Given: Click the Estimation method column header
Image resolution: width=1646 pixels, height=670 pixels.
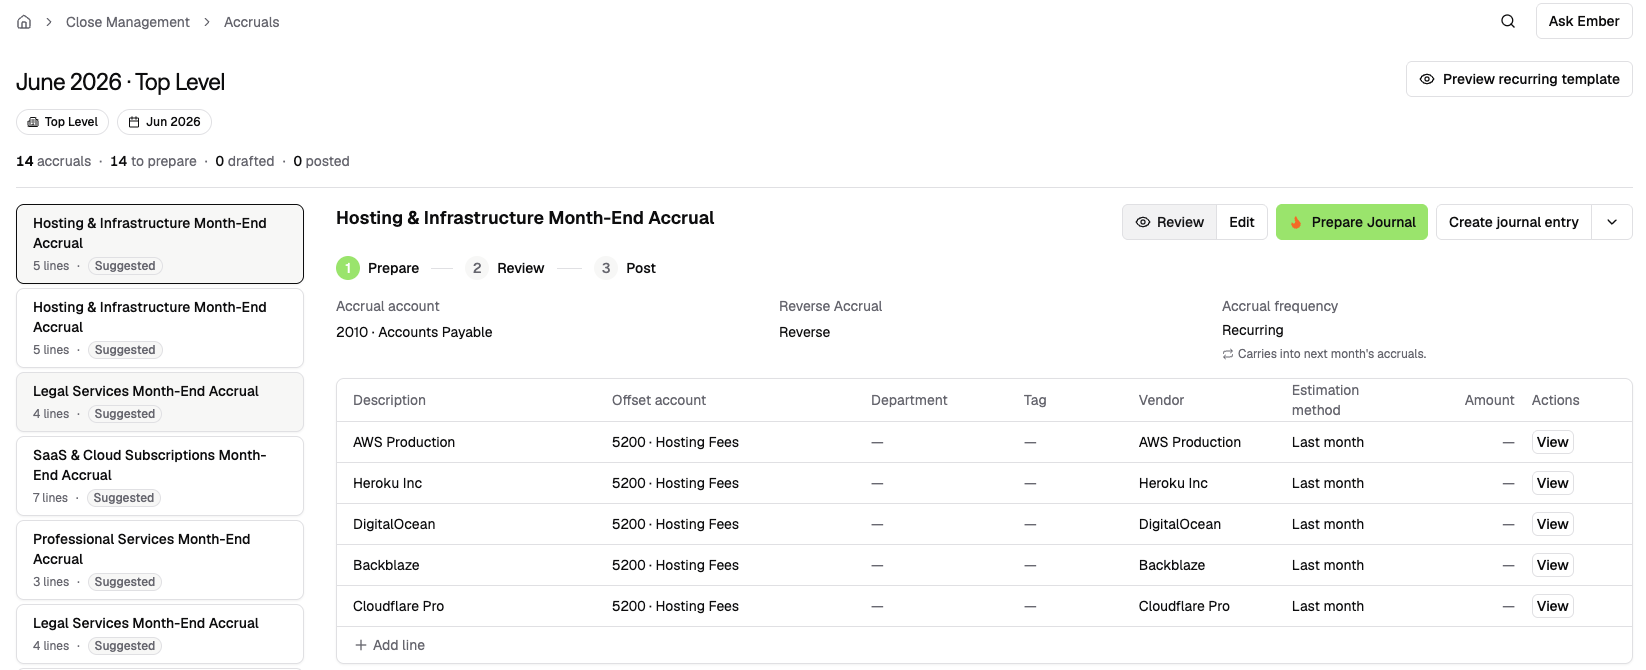Looking at the screenshot, I should click(1325, 400).
